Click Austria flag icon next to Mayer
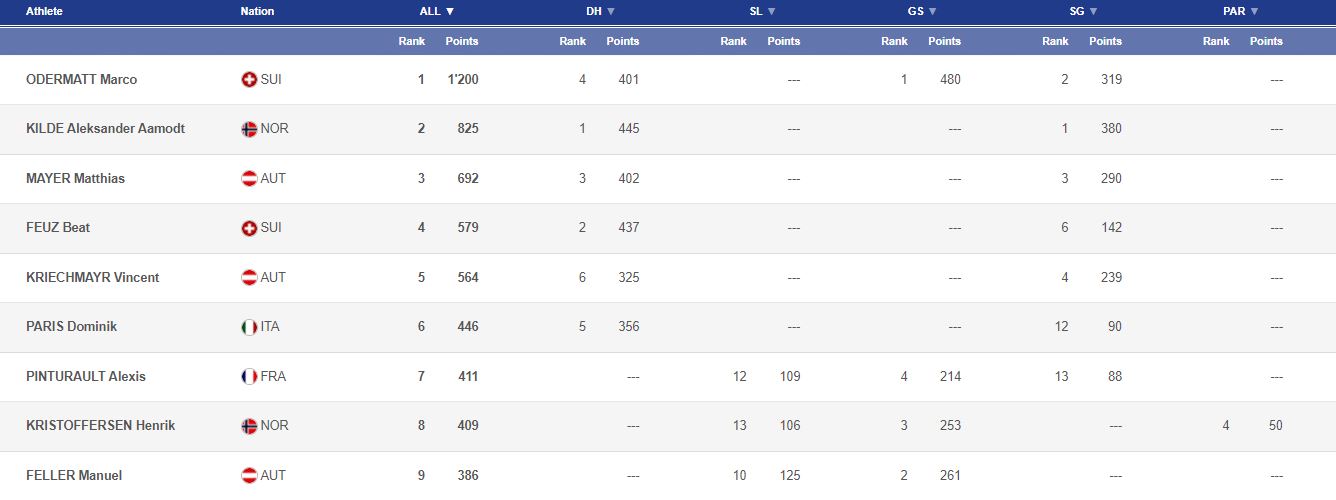Image resolution: width=1336 pixels, height=500 pixels. pyautogui.click(x=249, y=179)
